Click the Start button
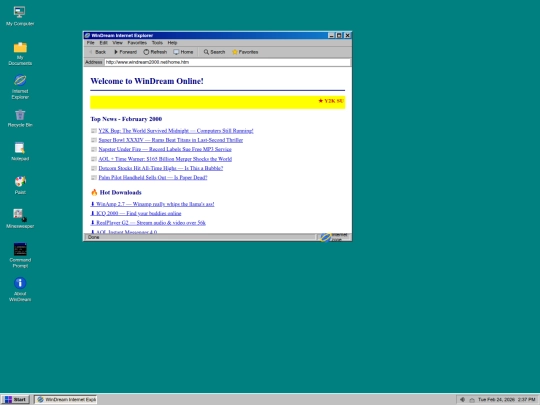The width and height of the screenshot is (540, 405). [x=15, y=399]
